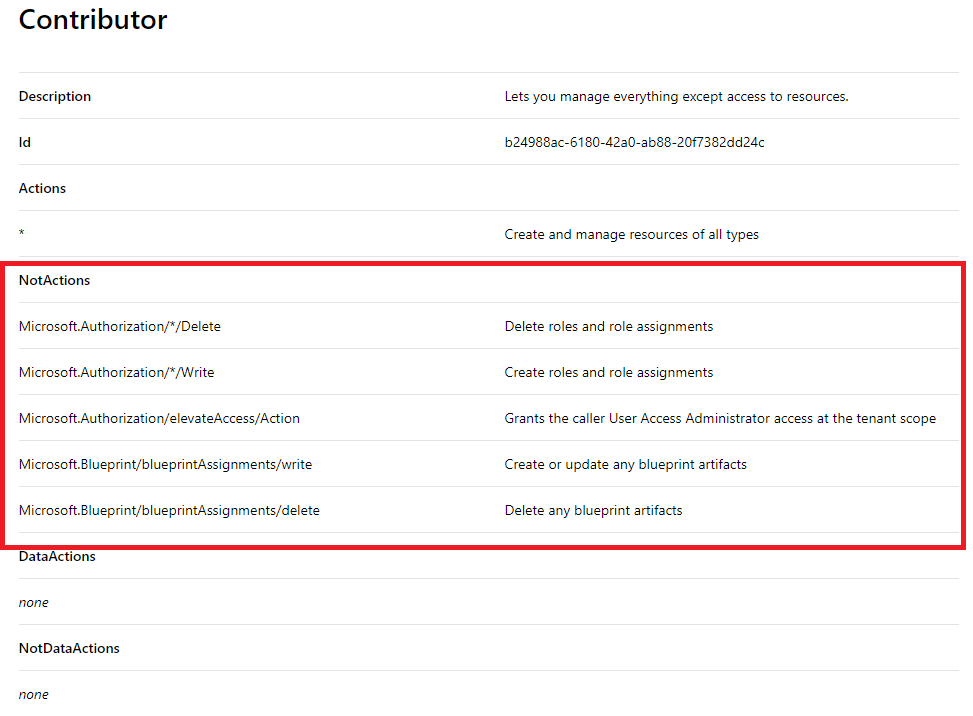The height and width of the screenshot is (716, 973).
Task: Click 'Create roles and role assignments' description
Action: [x=609, y=372]
